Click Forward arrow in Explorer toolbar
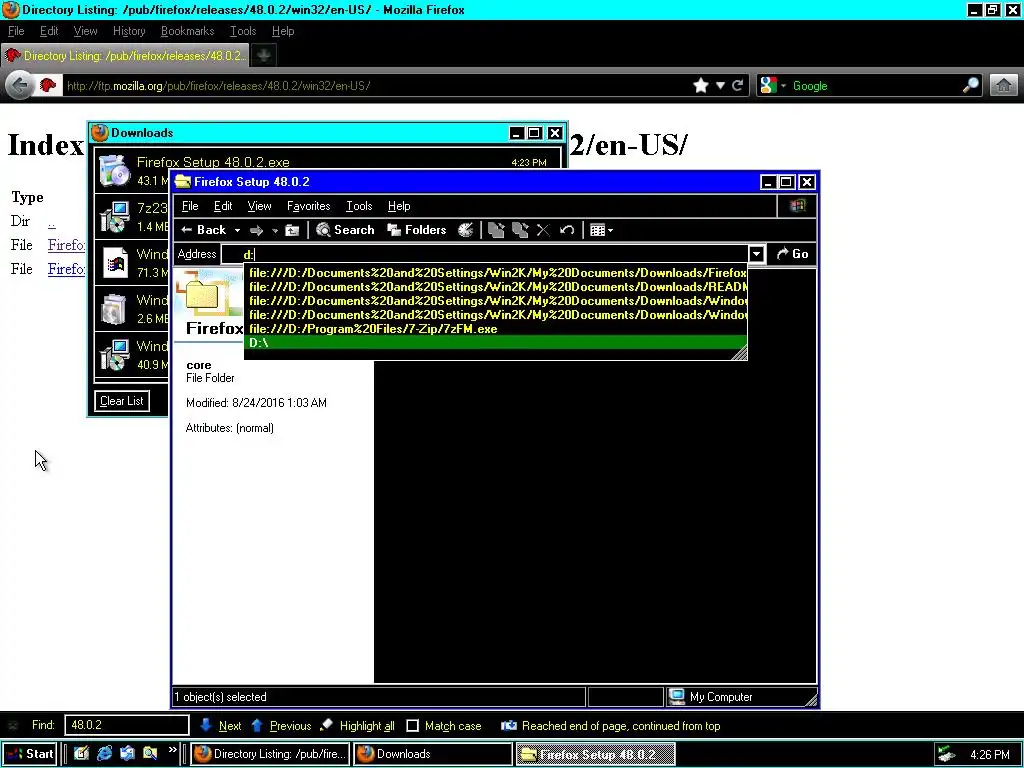1024x768 pixels. 257,230
